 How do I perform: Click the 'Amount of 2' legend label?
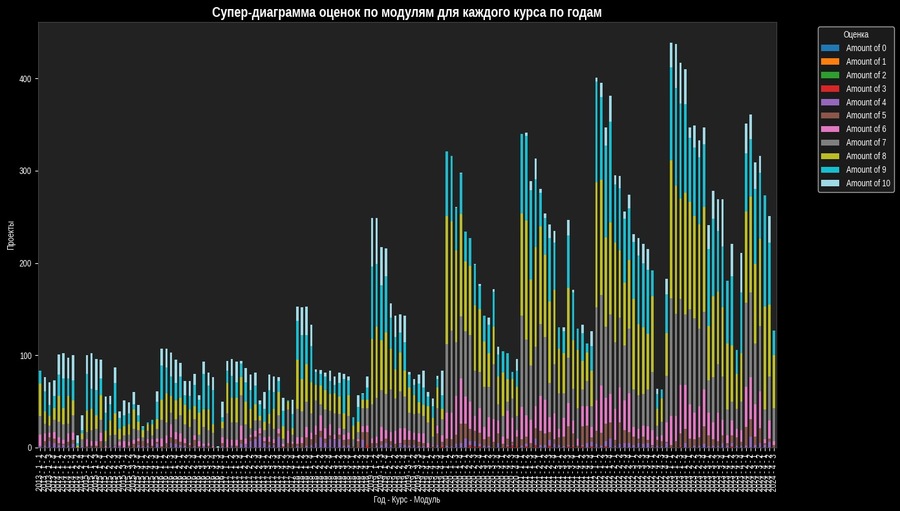pos(866,75)
